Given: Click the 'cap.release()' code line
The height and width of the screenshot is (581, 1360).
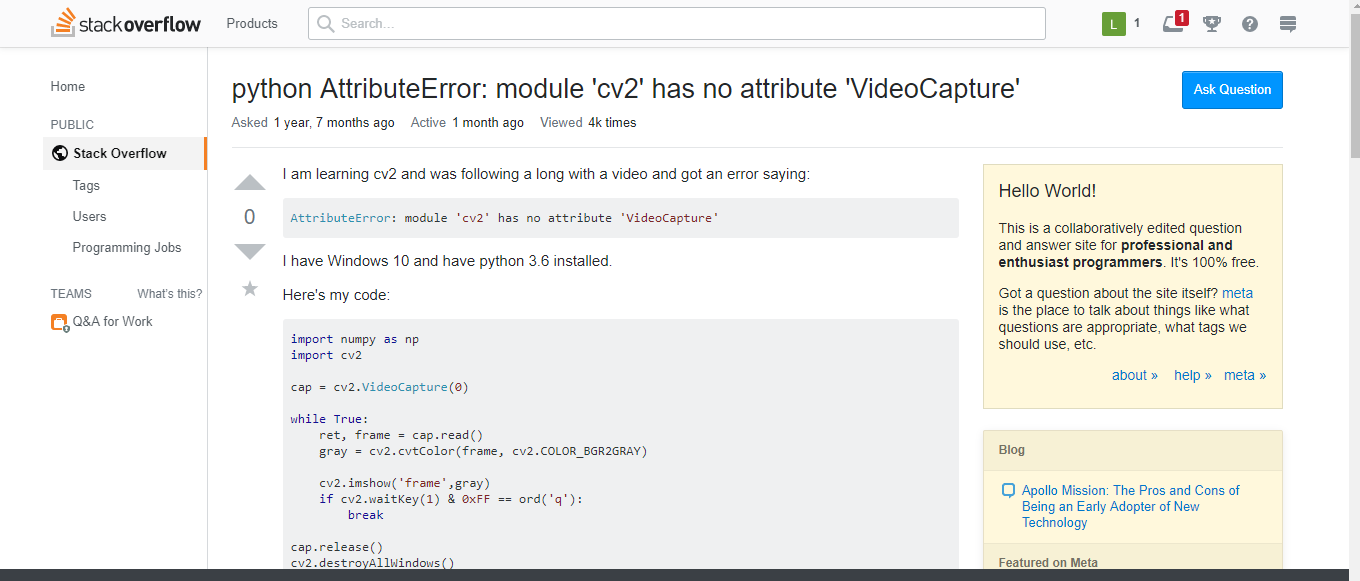Looking at the screenshot, I should coord(337,547).
